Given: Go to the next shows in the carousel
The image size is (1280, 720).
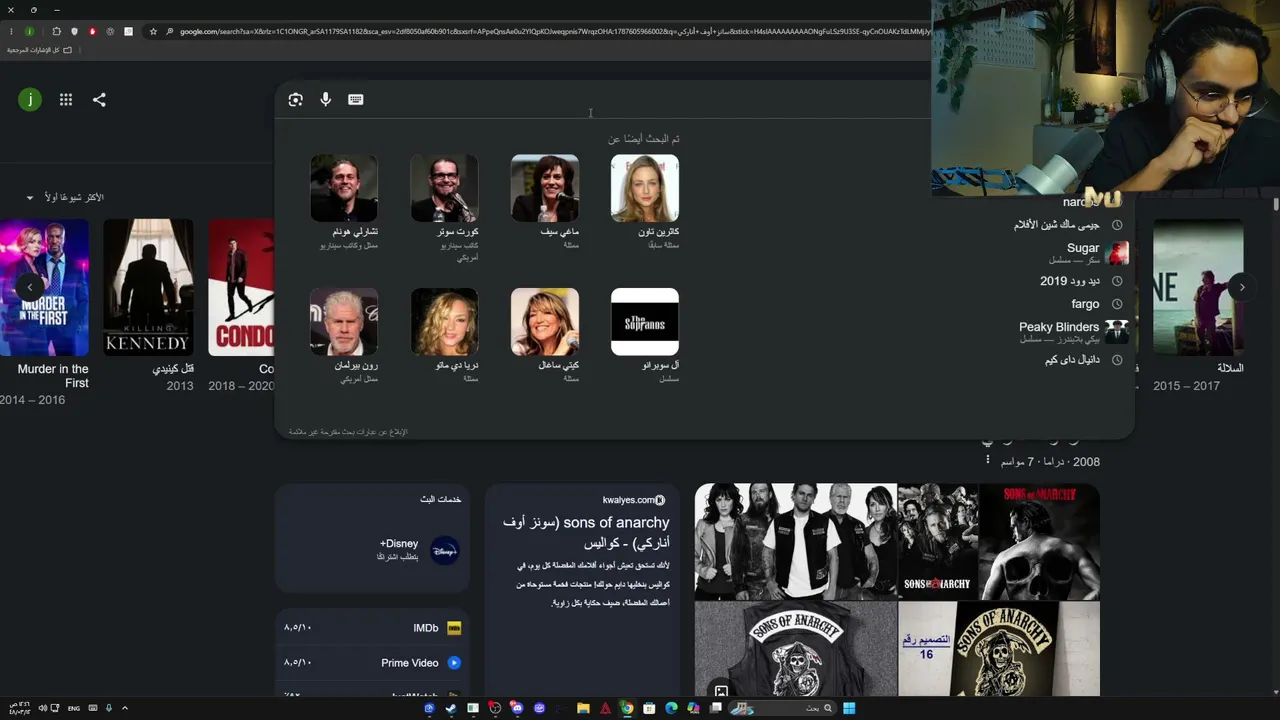Looking at the screenshot, I should (x=1242, y=287).
